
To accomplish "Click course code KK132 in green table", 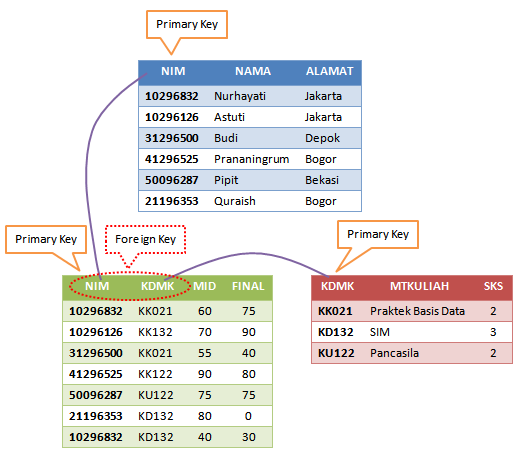I will pos(155,332).
